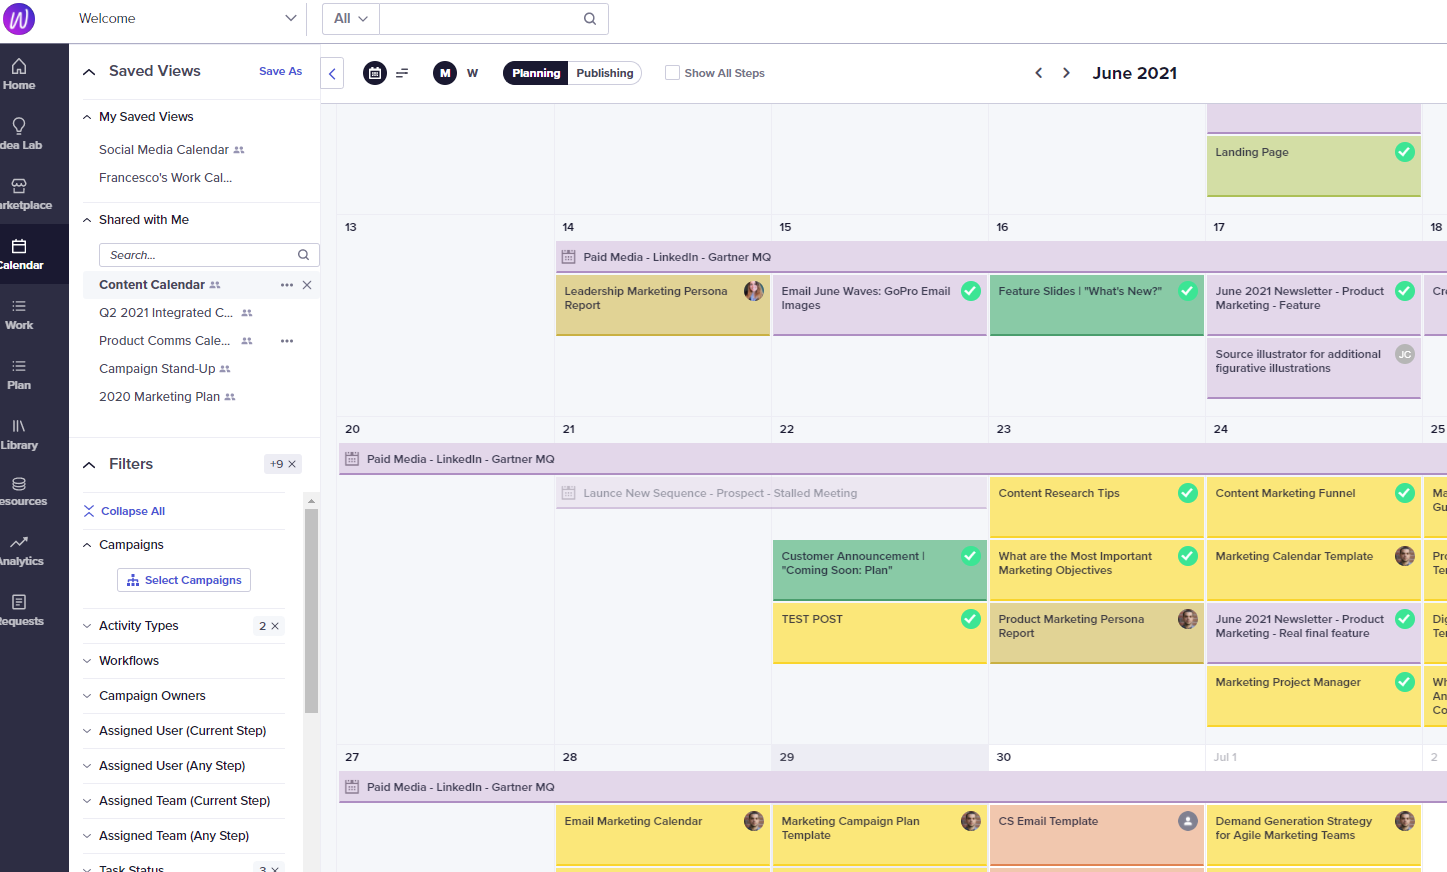
Task: Open Idea Lab from the sidebar
Action: (x=20, y=130)
